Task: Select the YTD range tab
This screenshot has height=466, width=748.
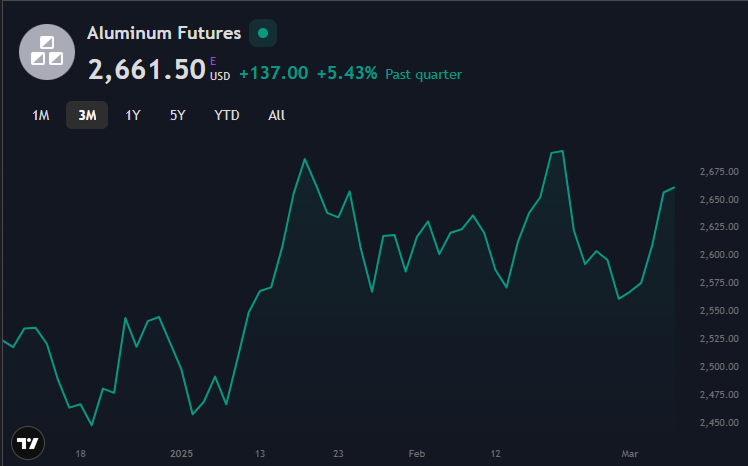Action: pos(227,115)
